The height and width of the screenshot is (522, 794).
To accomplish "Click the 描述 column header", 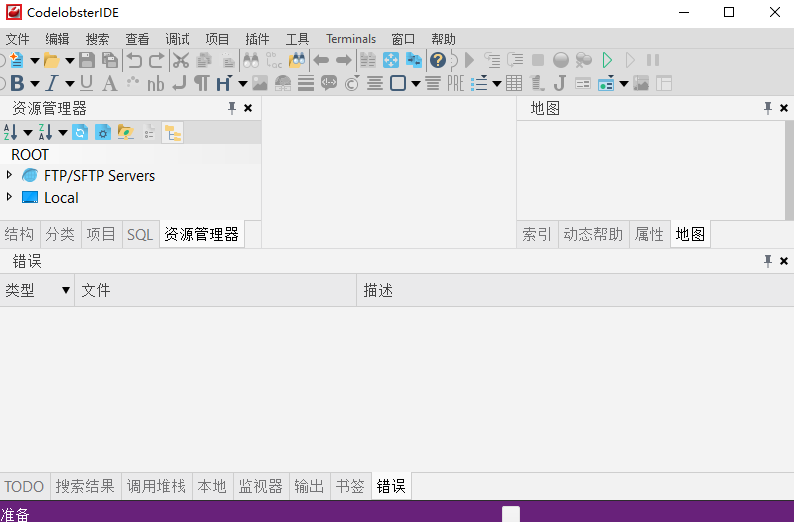I will click(x=575, y=290).
